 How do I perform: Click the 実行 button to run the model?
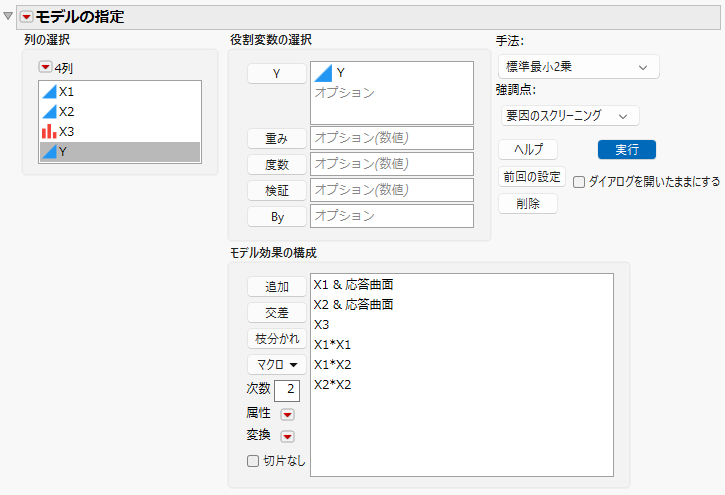pos(627,150)
